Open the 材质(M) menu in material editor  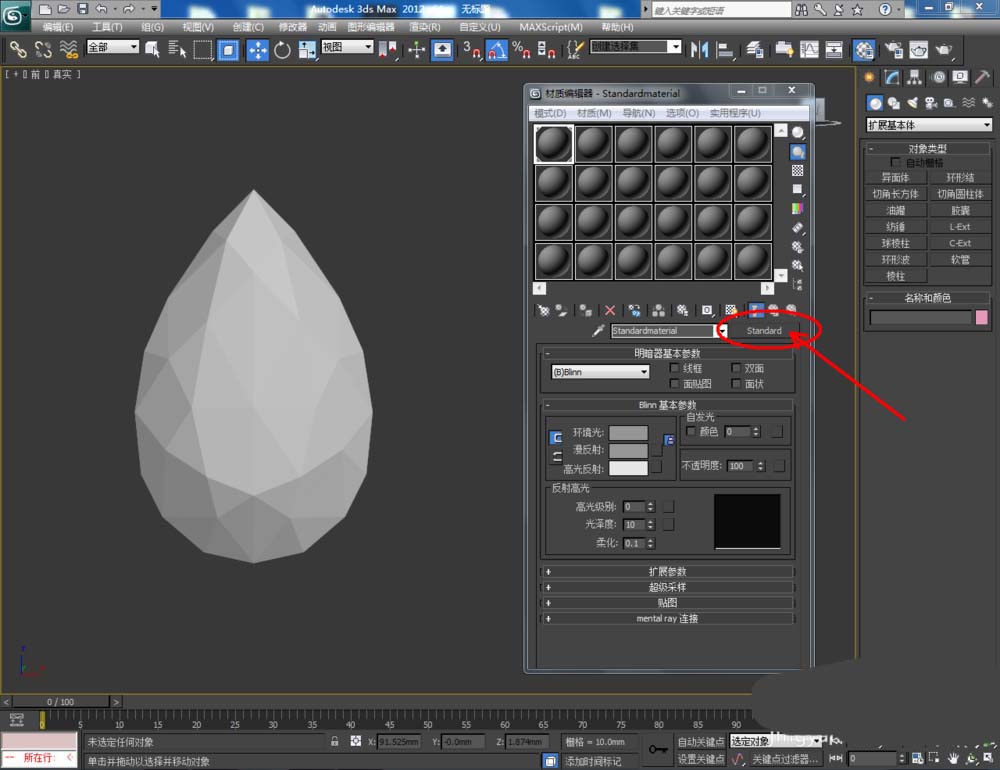[593, 113]
